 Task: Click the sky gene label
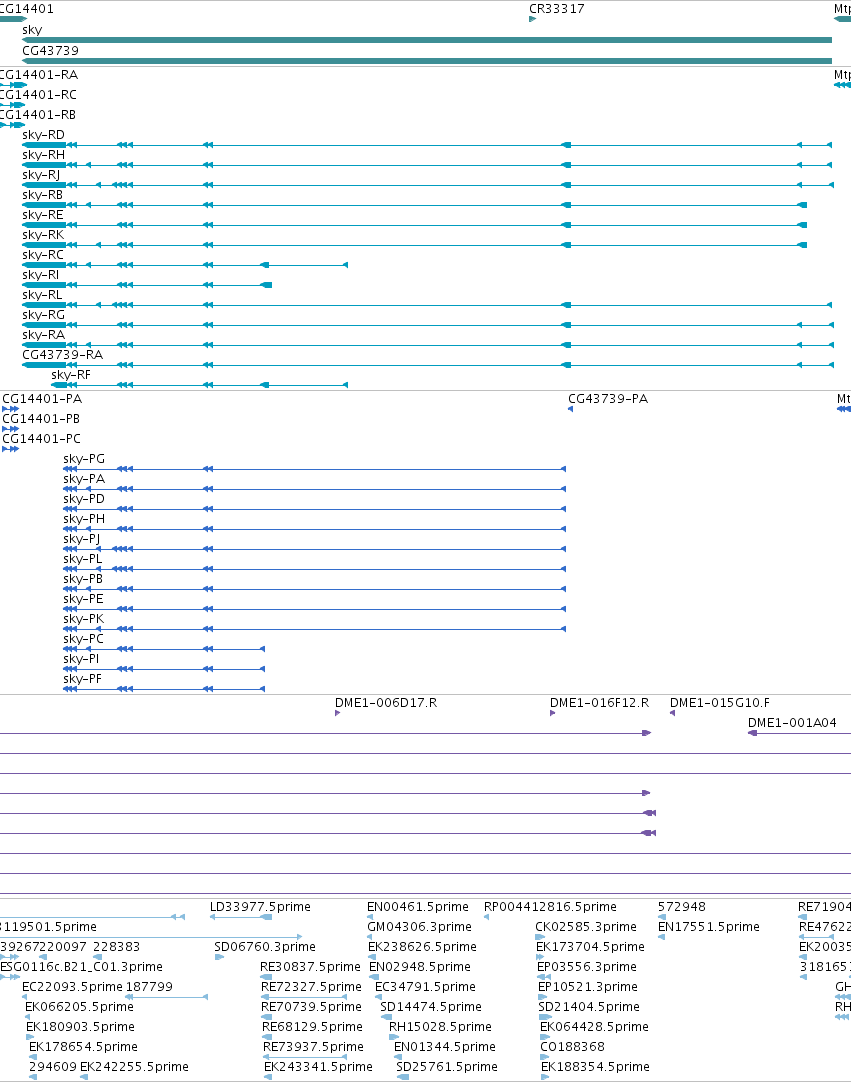coord(32,30)
